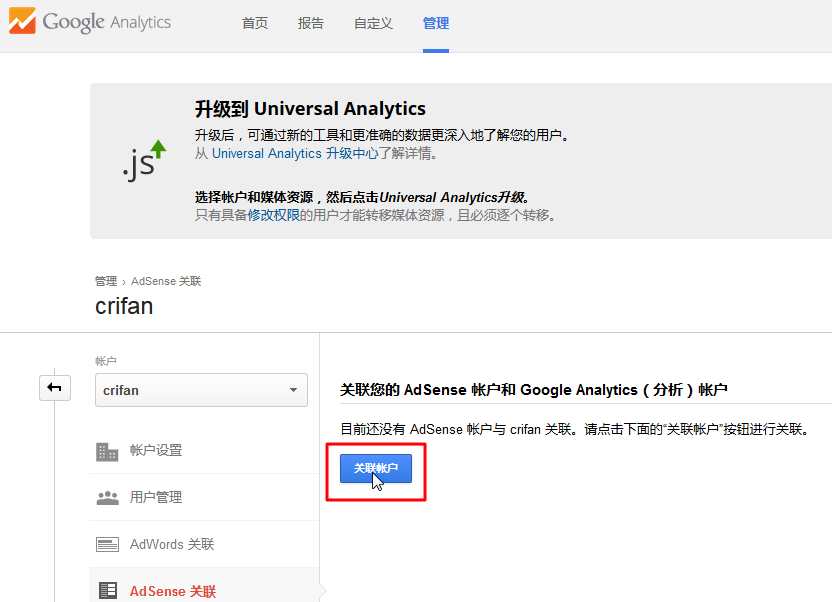Open 用户管理 in the sidebar
832x602 pixels.
coord(156,497)
